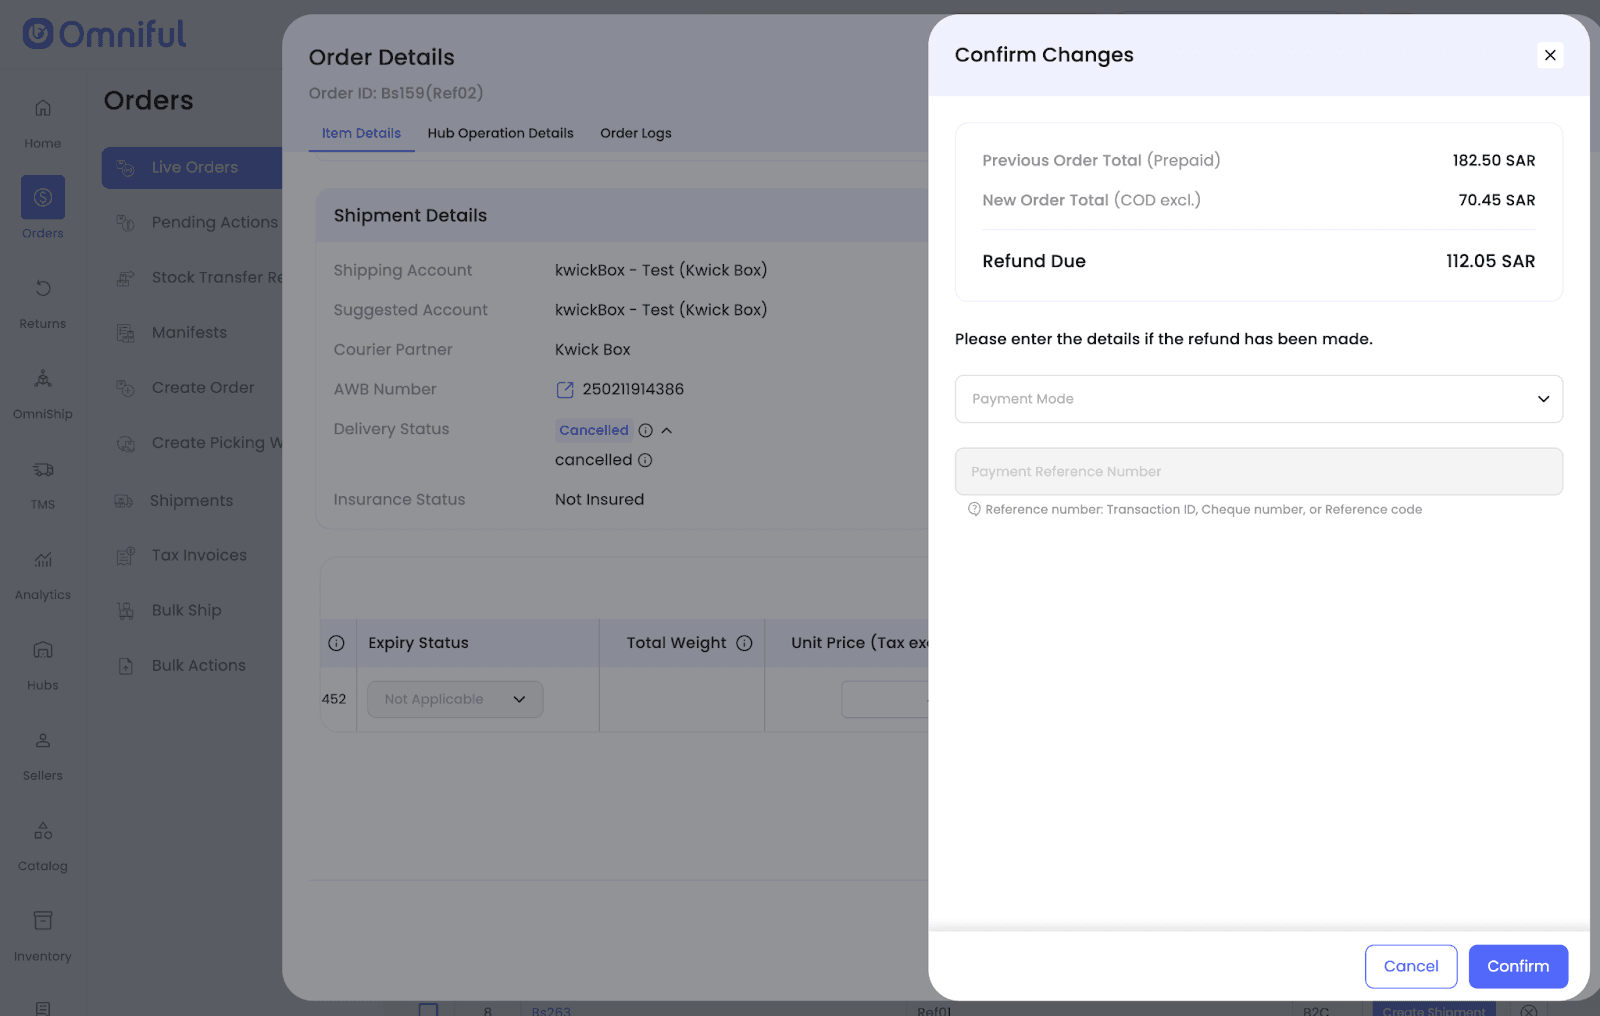The width and height of the screenshot is (1600, 1016).
Task: Click the Confirm button
Action: coord(1517,966)
